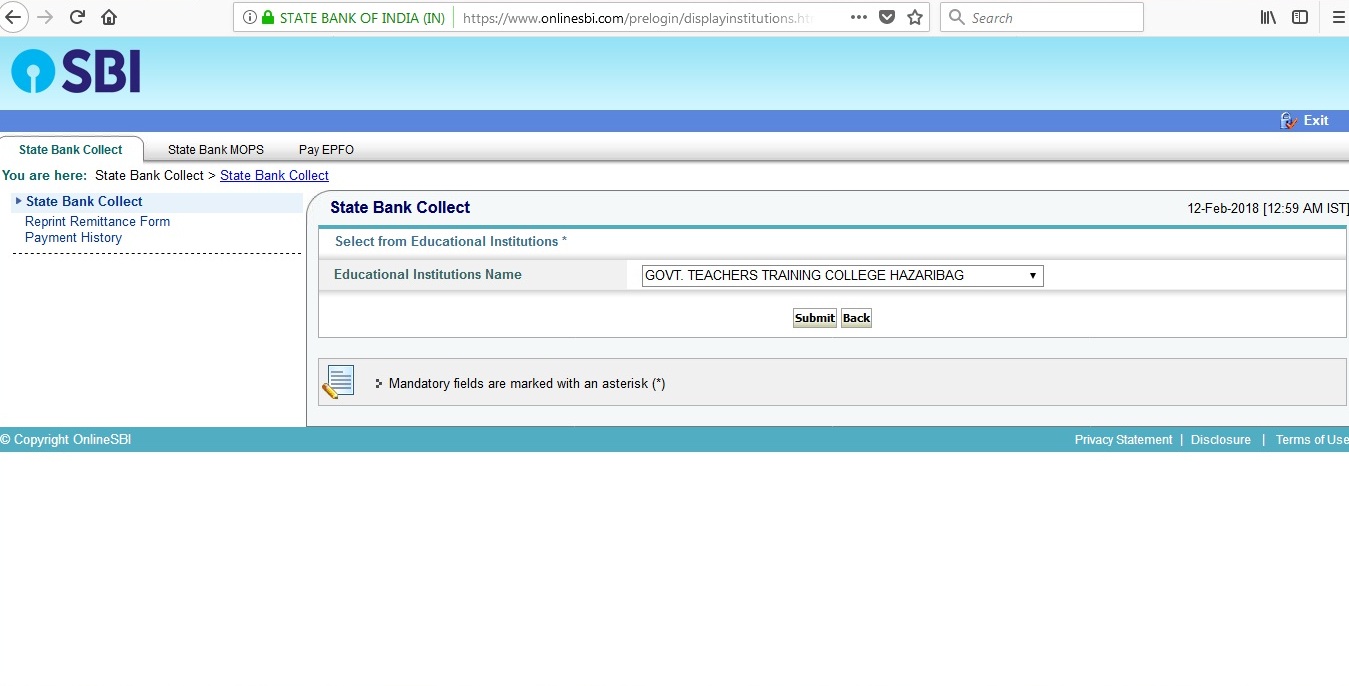Open the browser library icon
Image resolution: width=1349 pixels, height=686 pixels.
pos(1268,17)
